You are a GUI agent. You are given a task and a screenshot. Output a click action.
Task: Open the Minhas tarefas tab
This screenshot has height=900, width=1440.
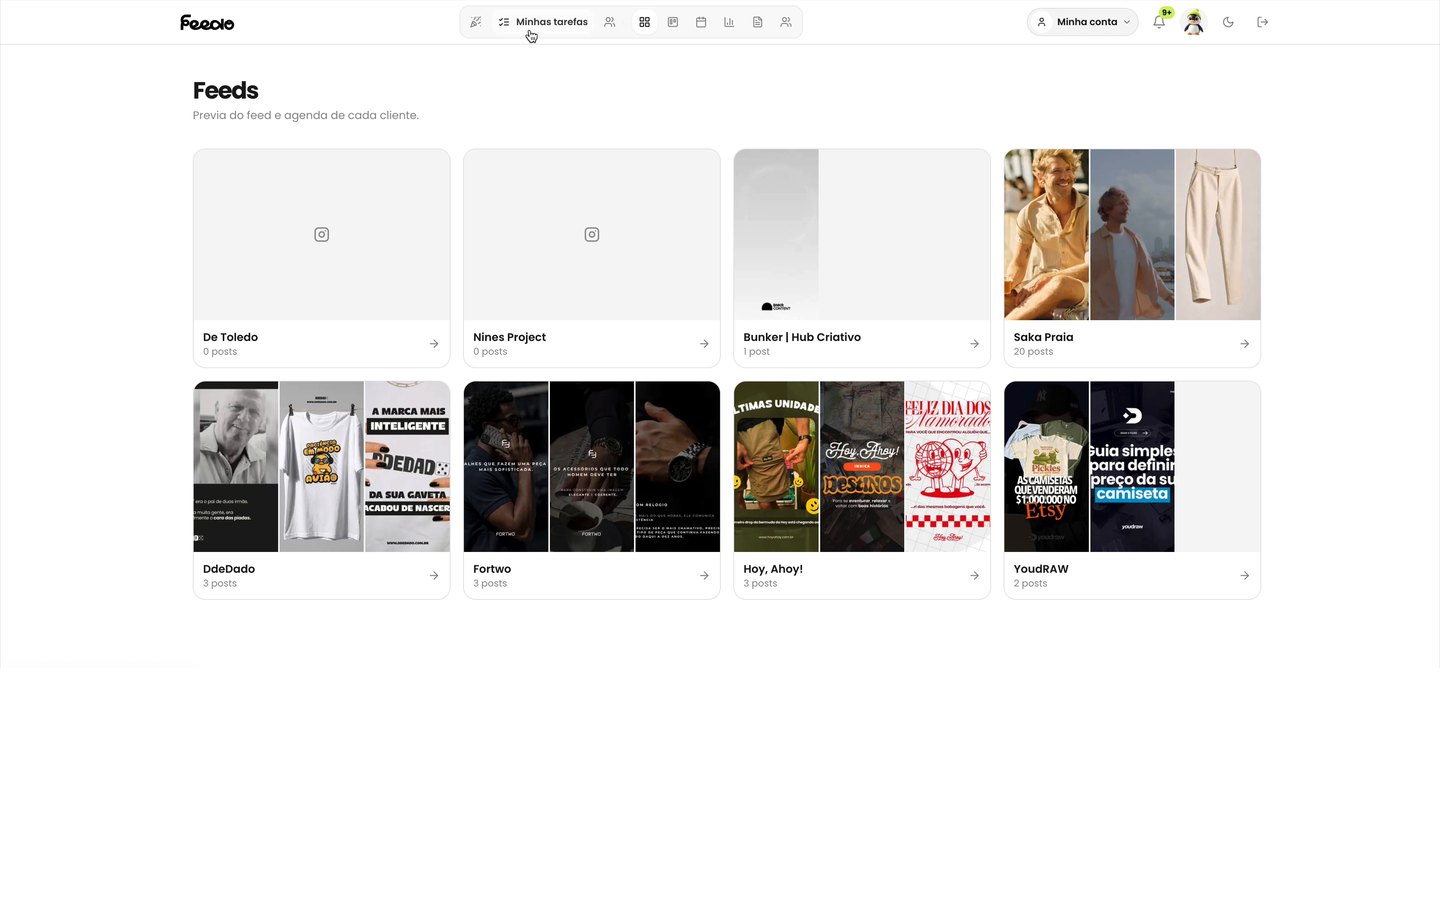[543, 22]
